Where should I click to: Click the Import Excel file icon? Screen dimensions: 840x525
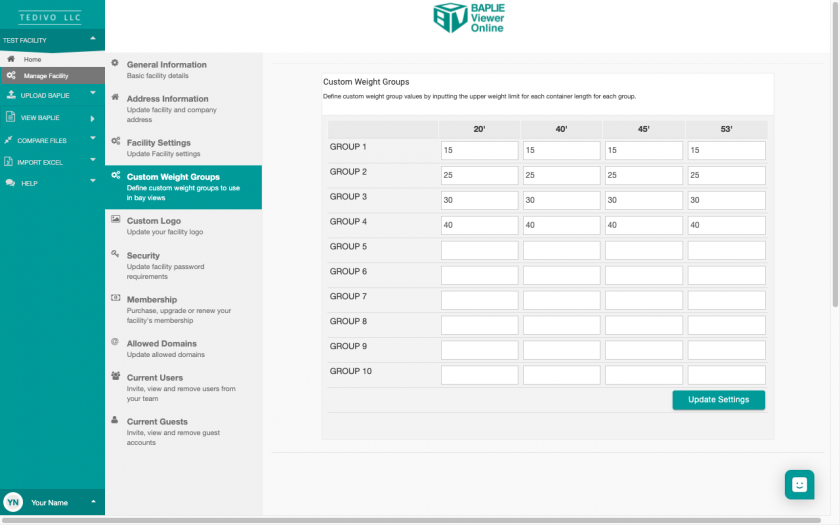8,161
